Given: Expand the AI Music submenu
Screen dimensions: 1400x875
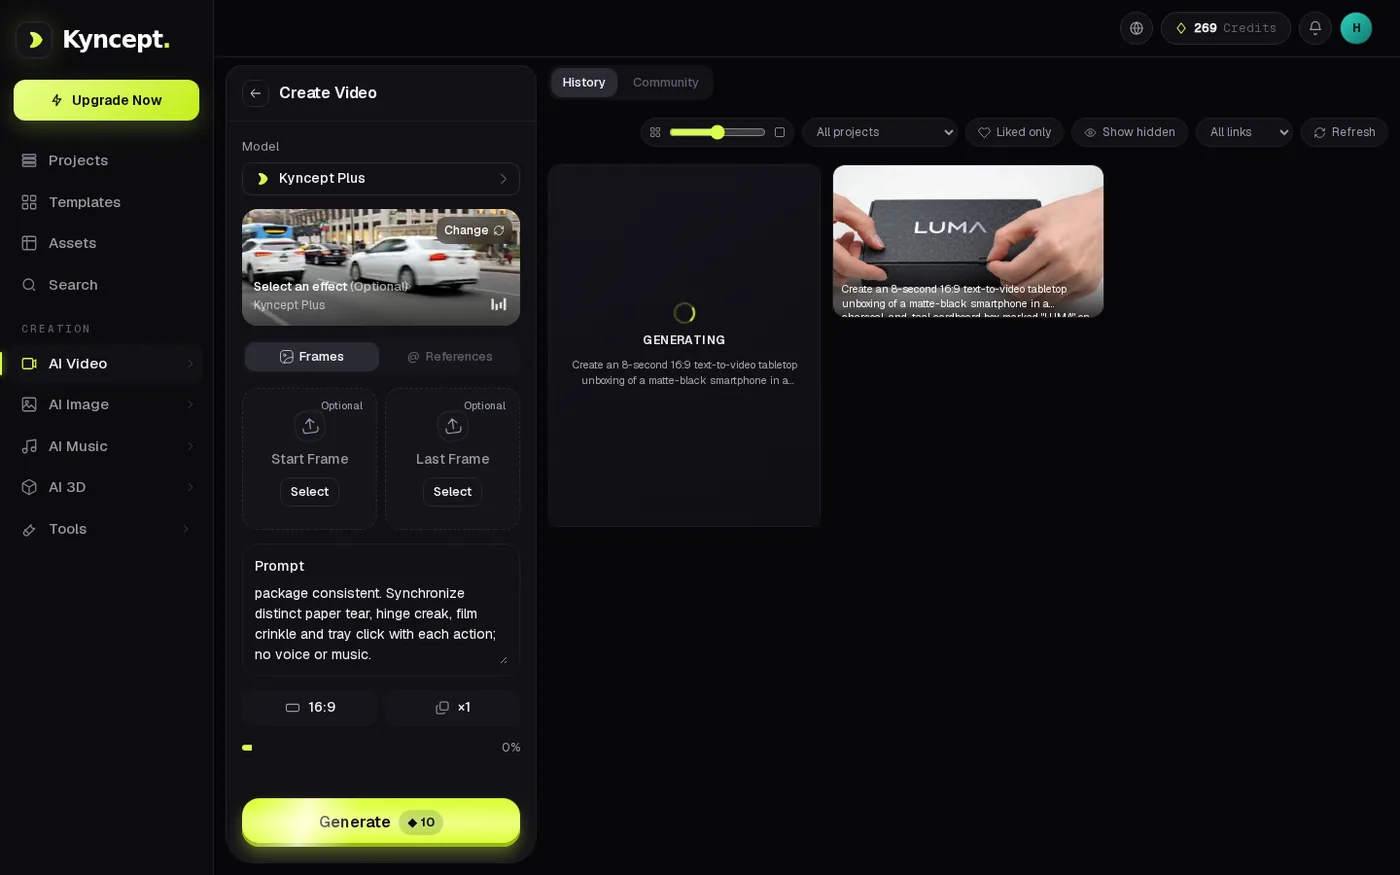Looking at the screenshot, I should (190, 447).
